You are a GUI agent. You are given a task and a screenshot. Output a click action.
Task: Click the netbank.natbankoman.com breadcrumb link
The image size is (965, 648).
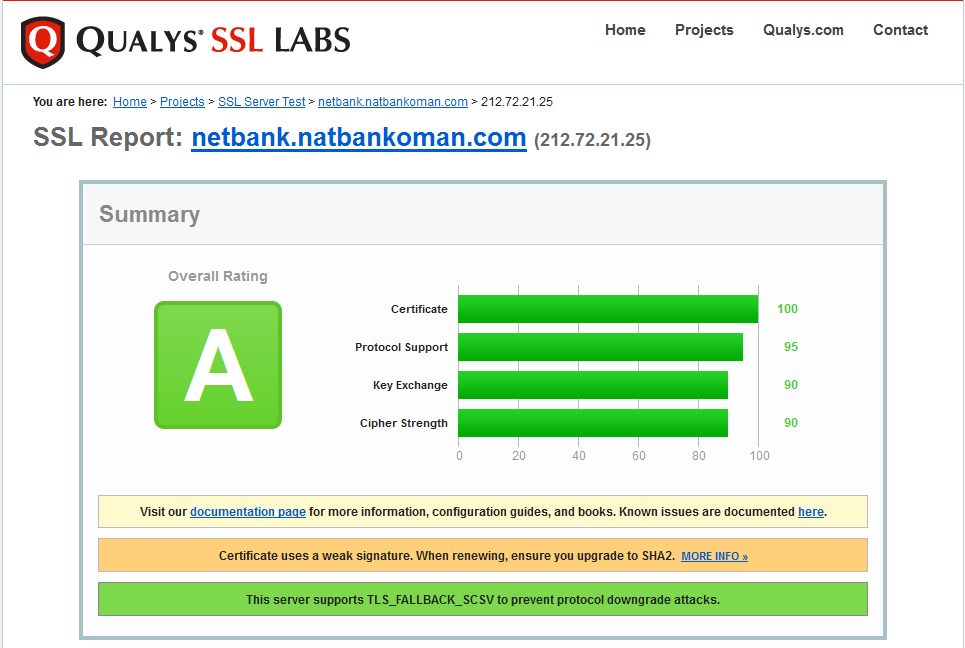coord(393,102)
